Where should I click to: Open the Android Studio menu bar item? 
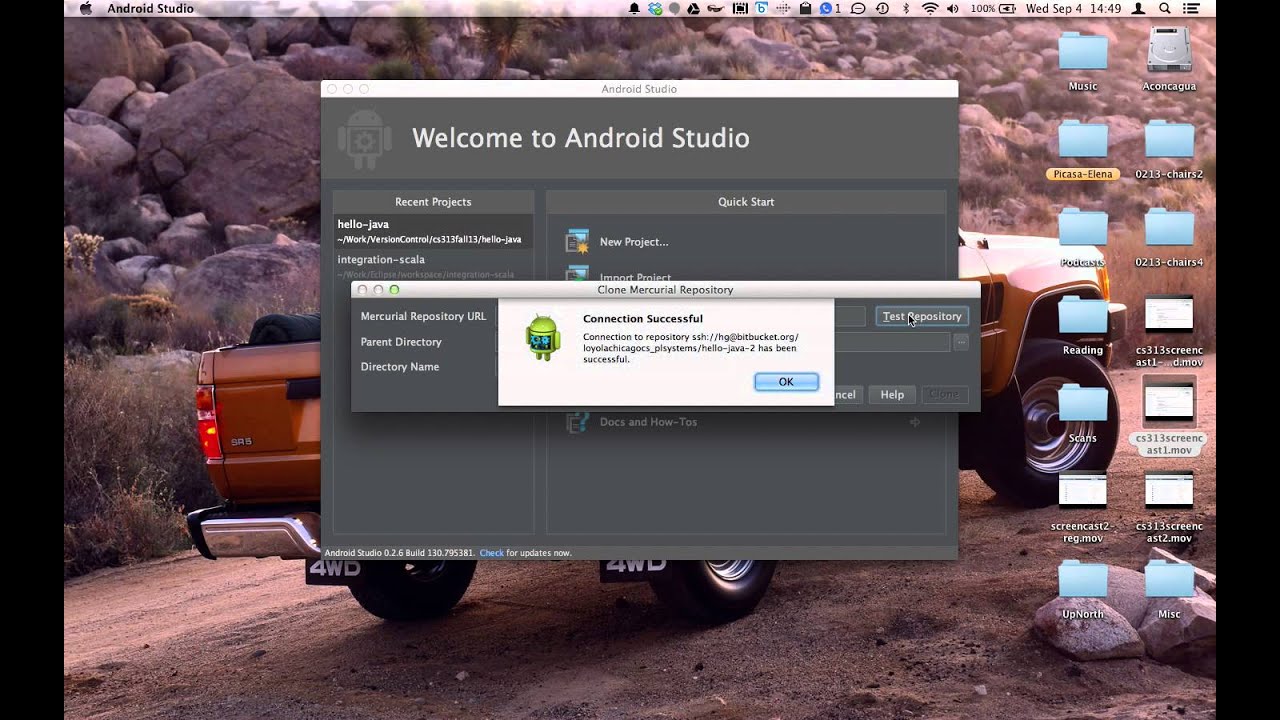[150, 9]
